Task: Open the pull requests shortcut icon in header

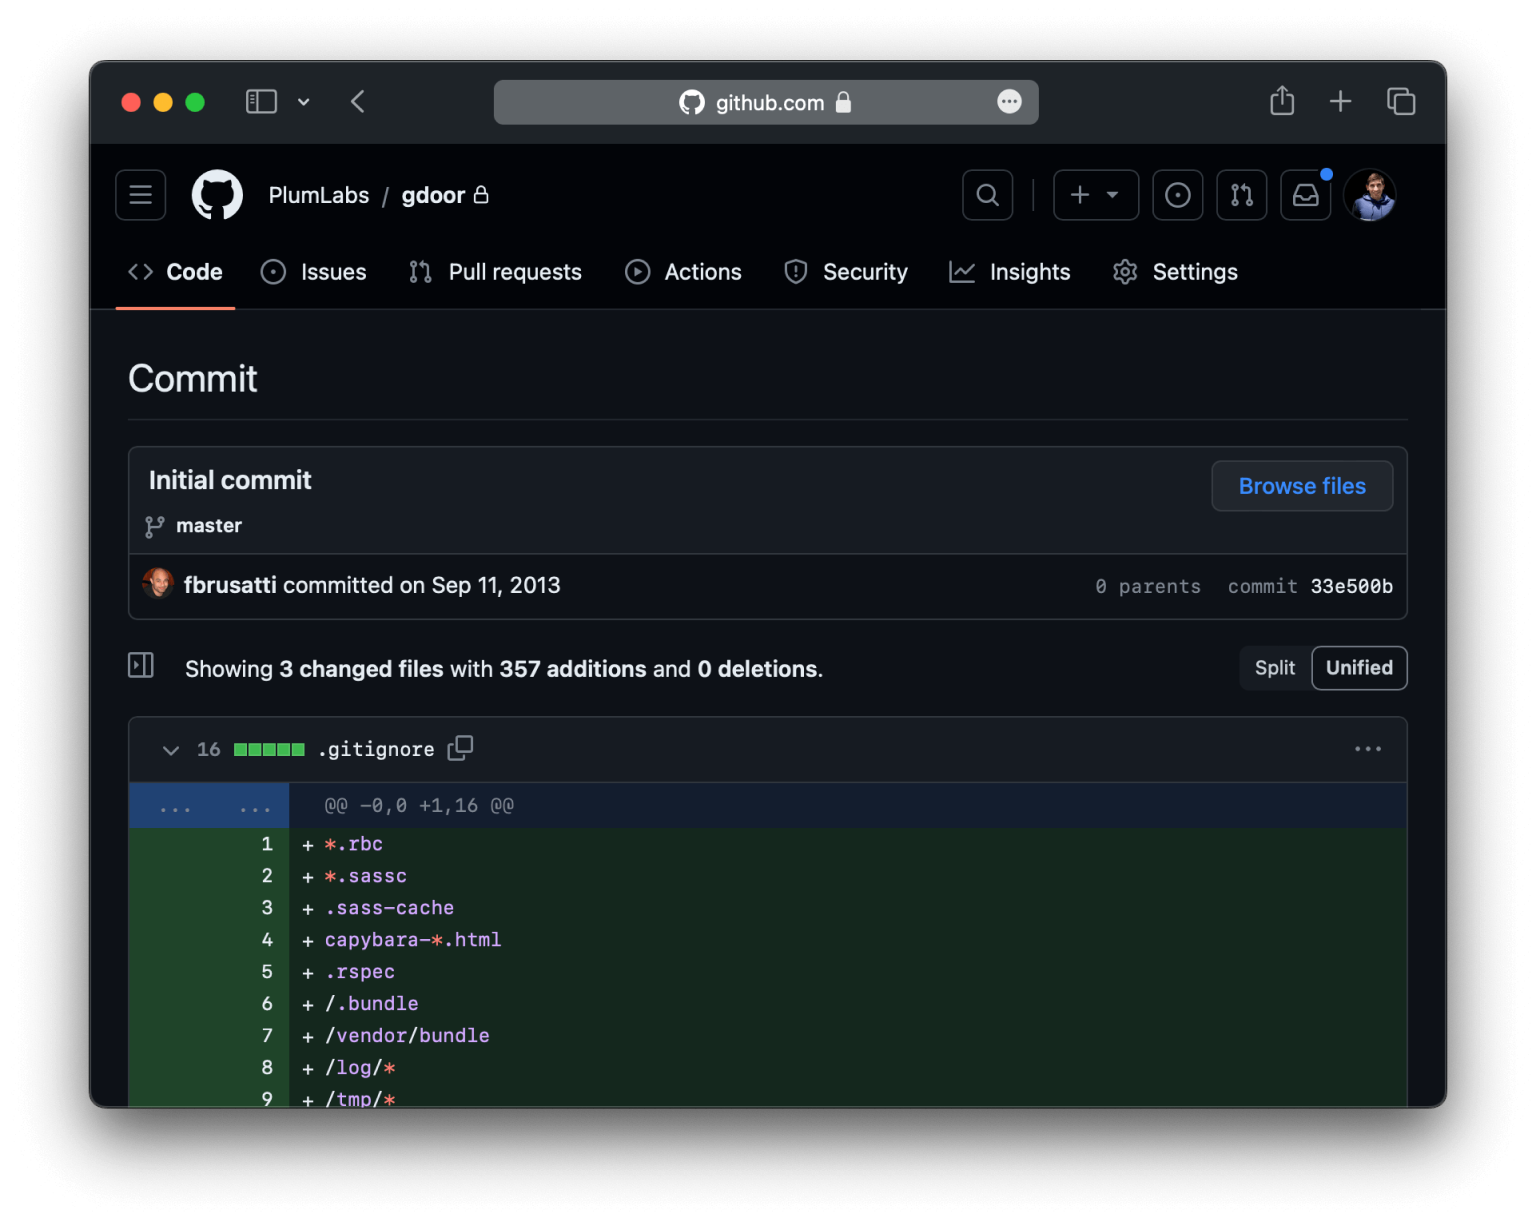Action: tap(1241, 195)
